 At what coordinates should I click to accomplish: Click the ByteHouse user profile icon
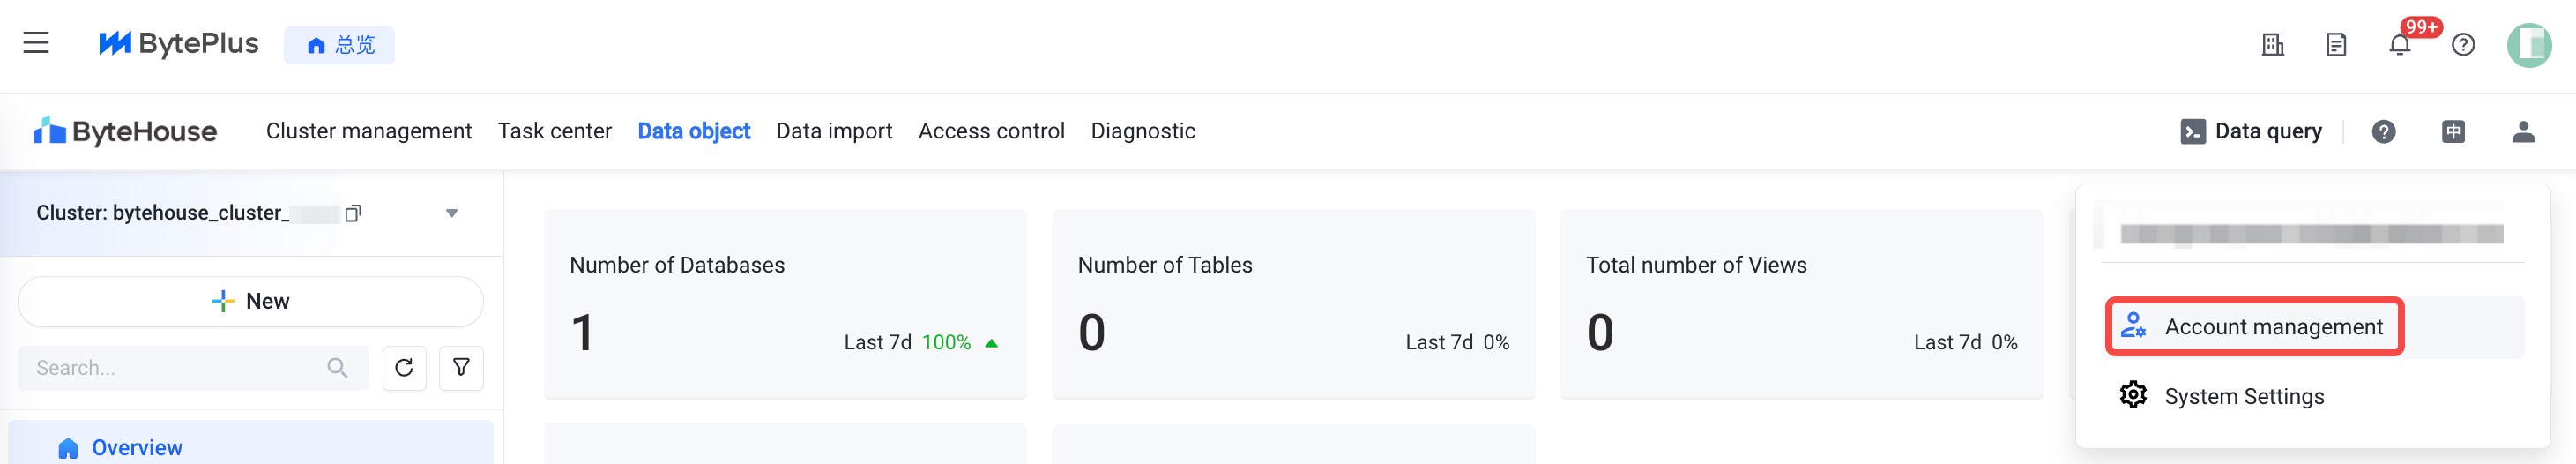click(2523, 132)
